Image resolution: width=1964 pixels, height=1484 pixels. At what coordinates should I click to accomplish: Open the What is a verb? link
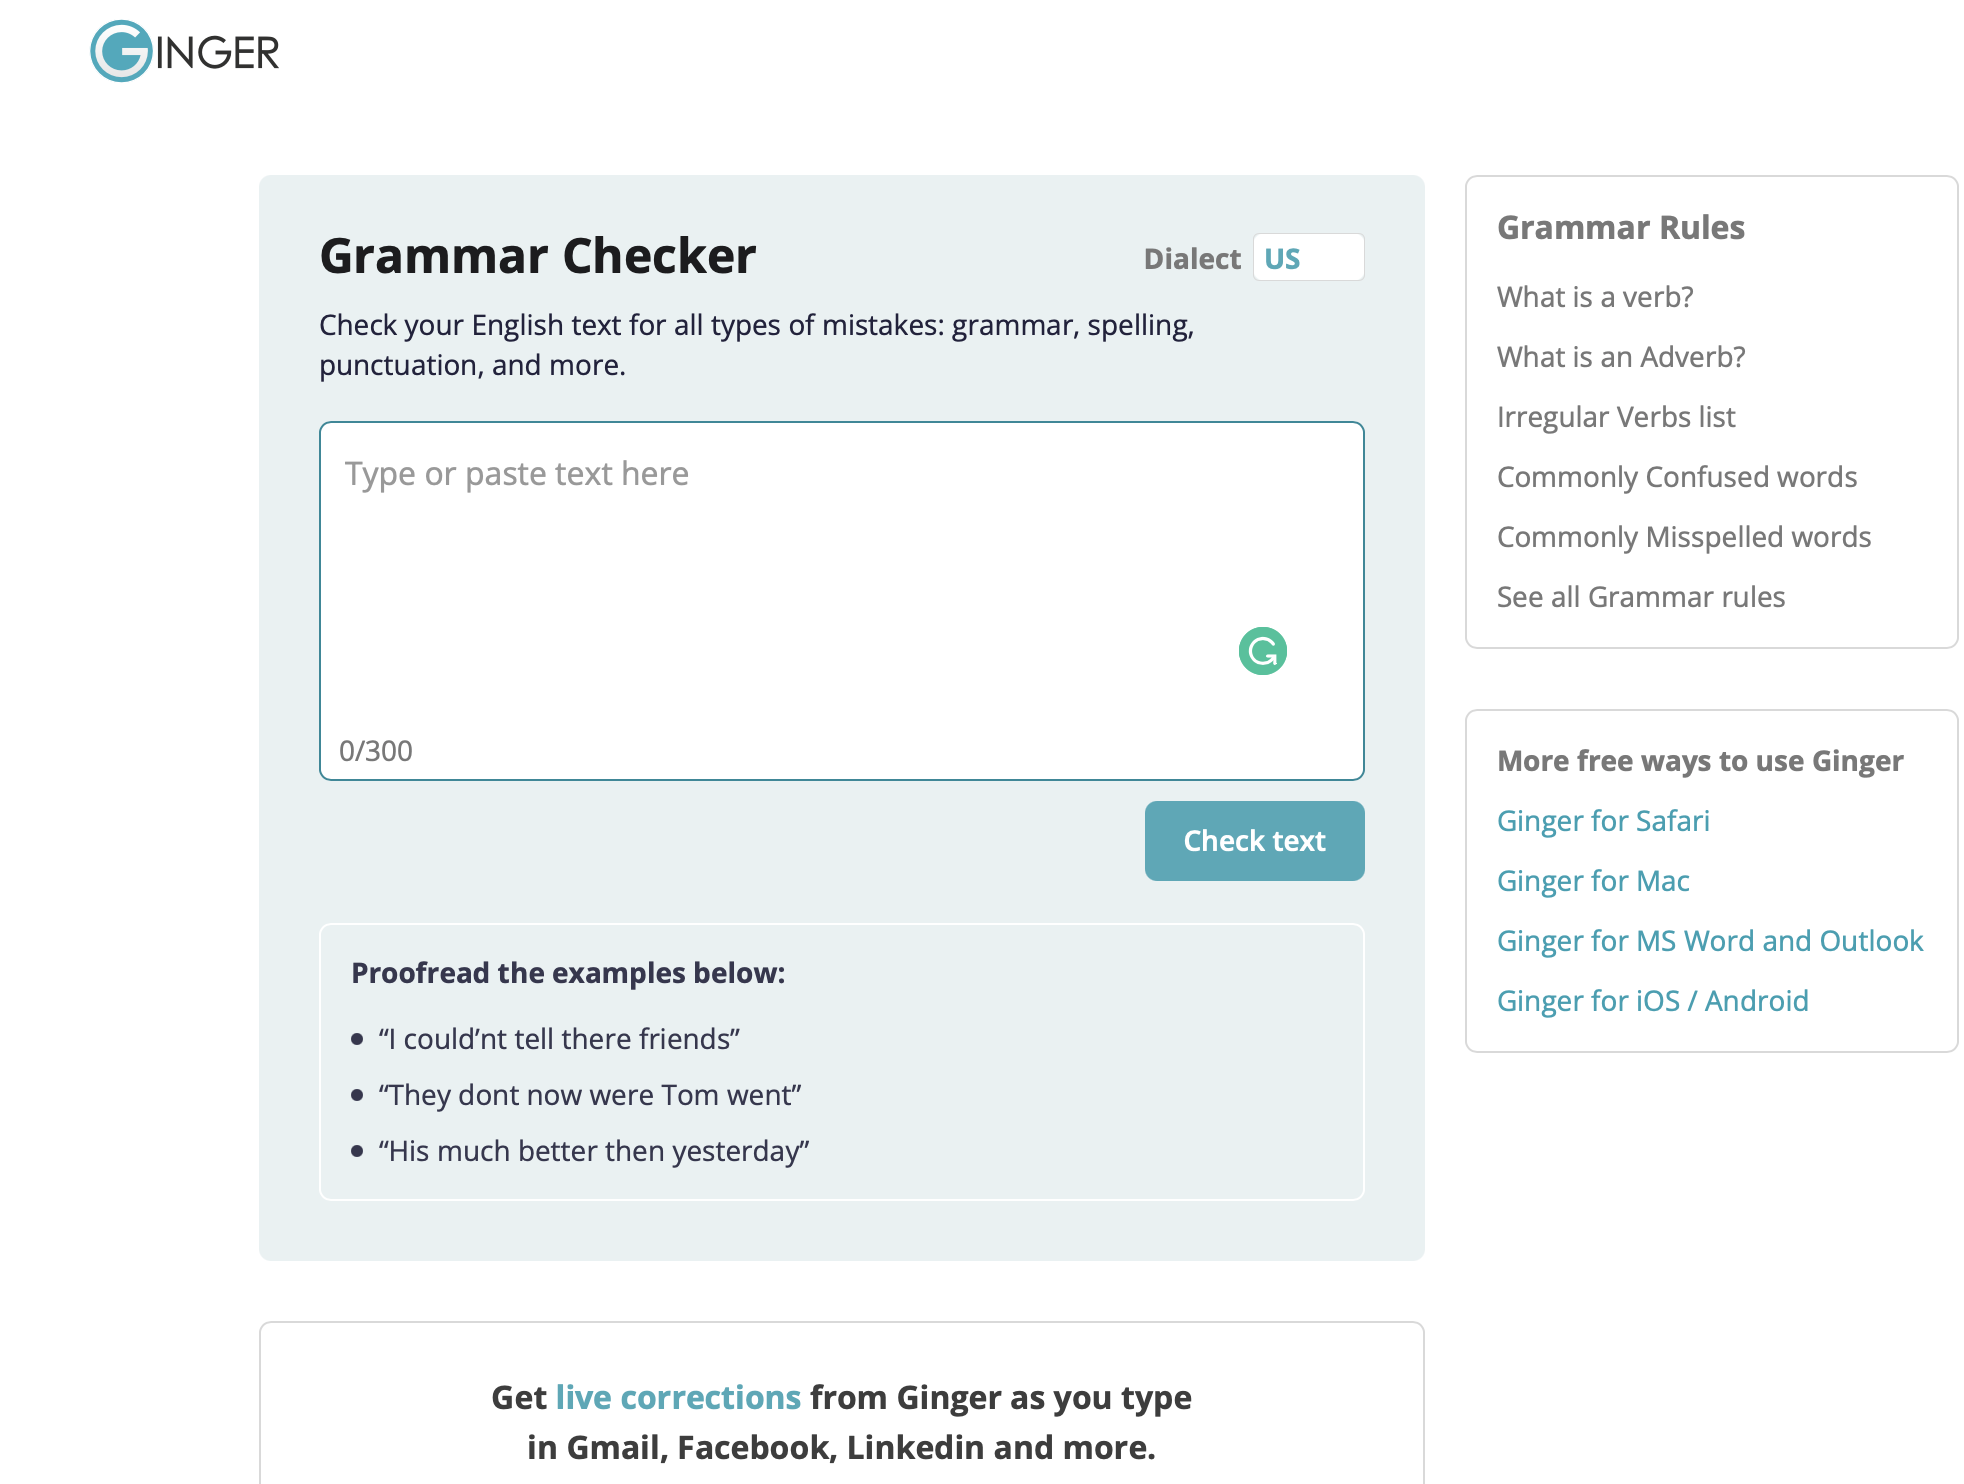1595,297
